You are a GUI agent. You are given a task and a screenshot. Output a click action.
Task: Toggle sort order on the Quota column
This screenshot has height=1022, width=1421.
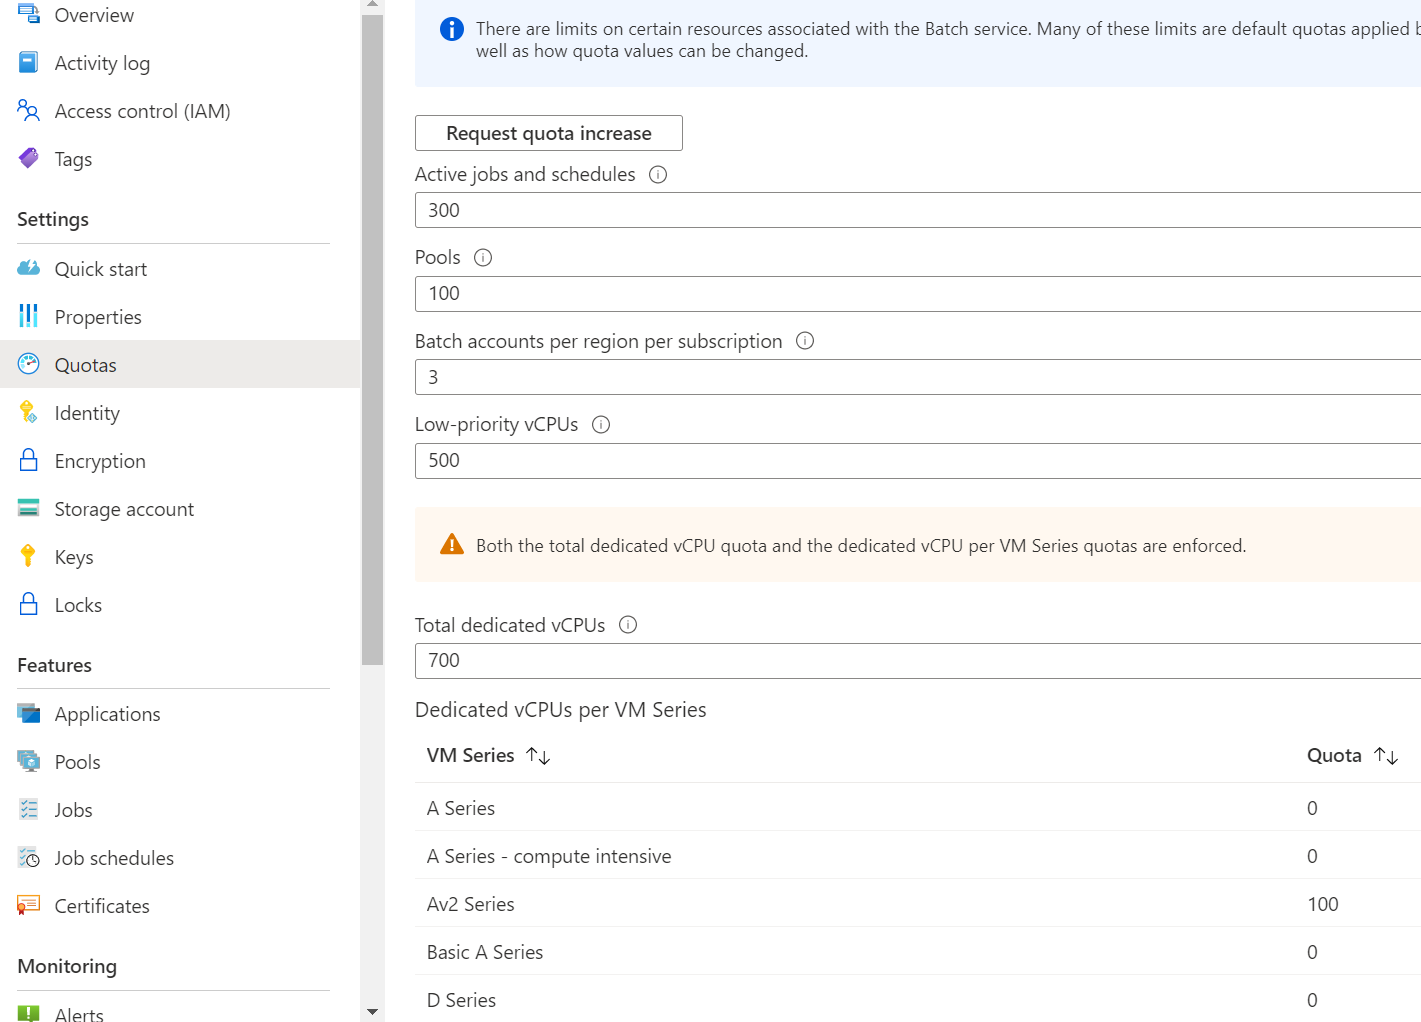tap(1387, 755)
